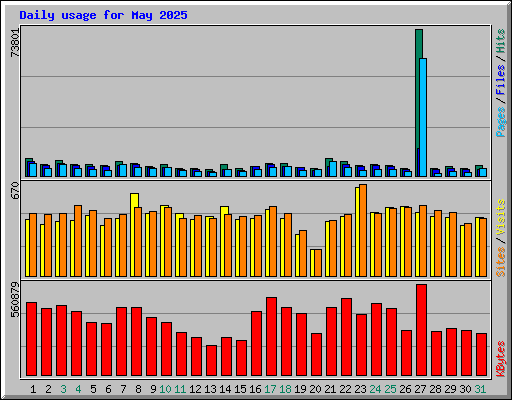Click the 'Hits' legend label
The width and height of the screenshot is (512, 400).
coord(501,41)
